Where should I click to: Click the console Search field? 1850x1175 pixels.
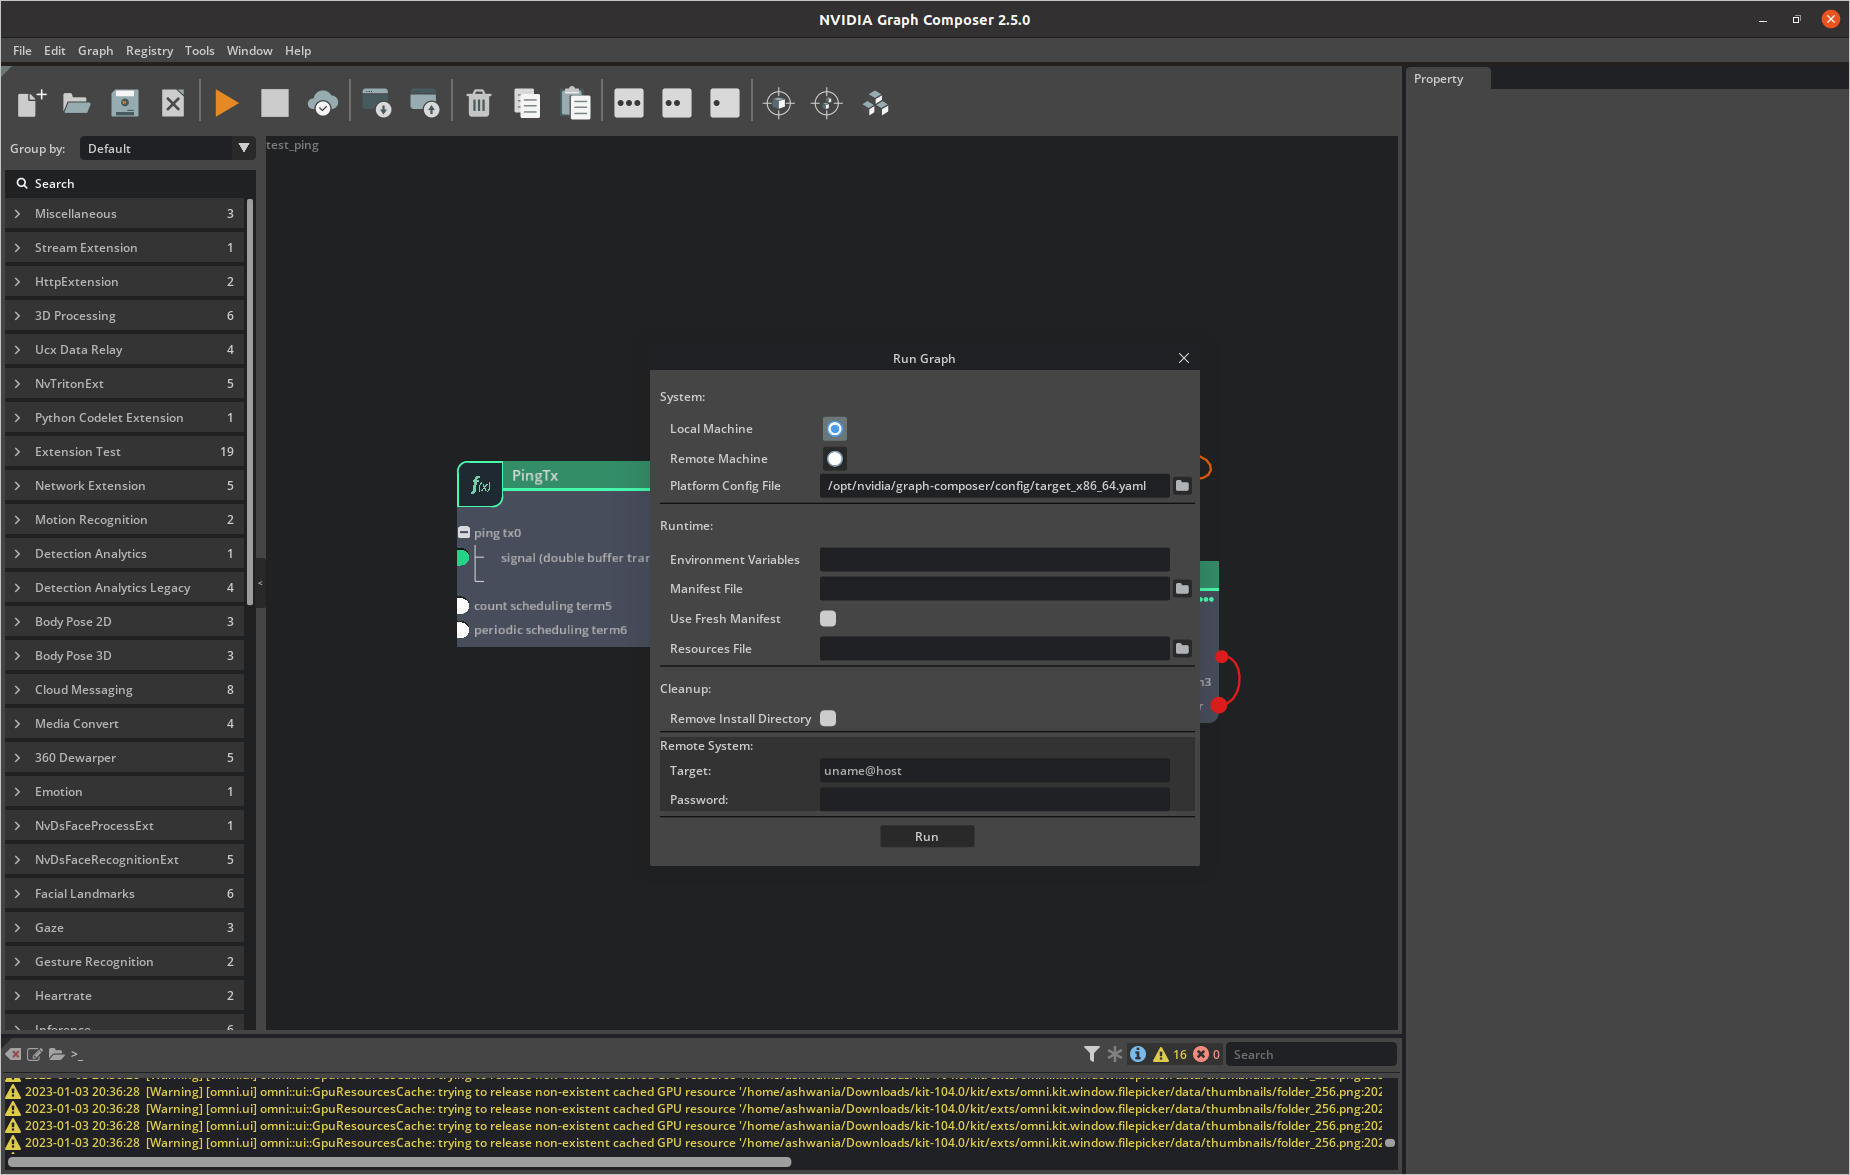click(x=1311, y=1054)
